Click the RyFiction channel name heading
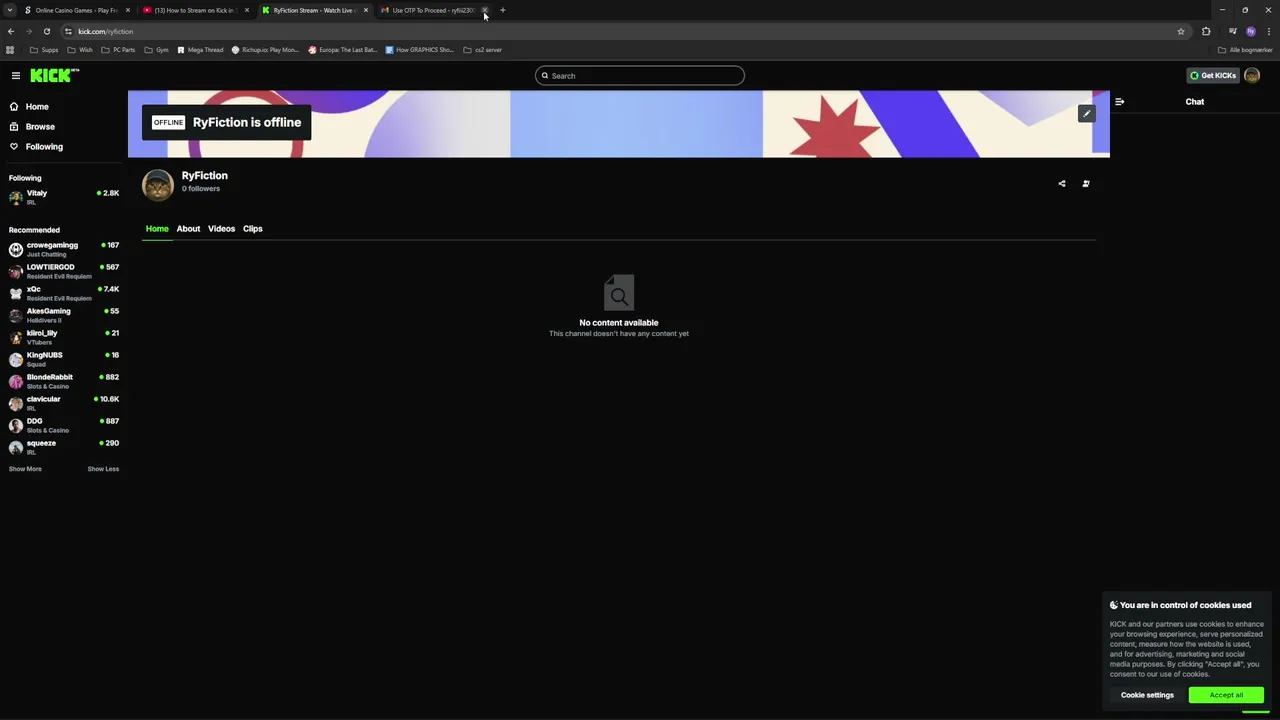Viewport: 1280px width, 720px height. tap(204, 175)
